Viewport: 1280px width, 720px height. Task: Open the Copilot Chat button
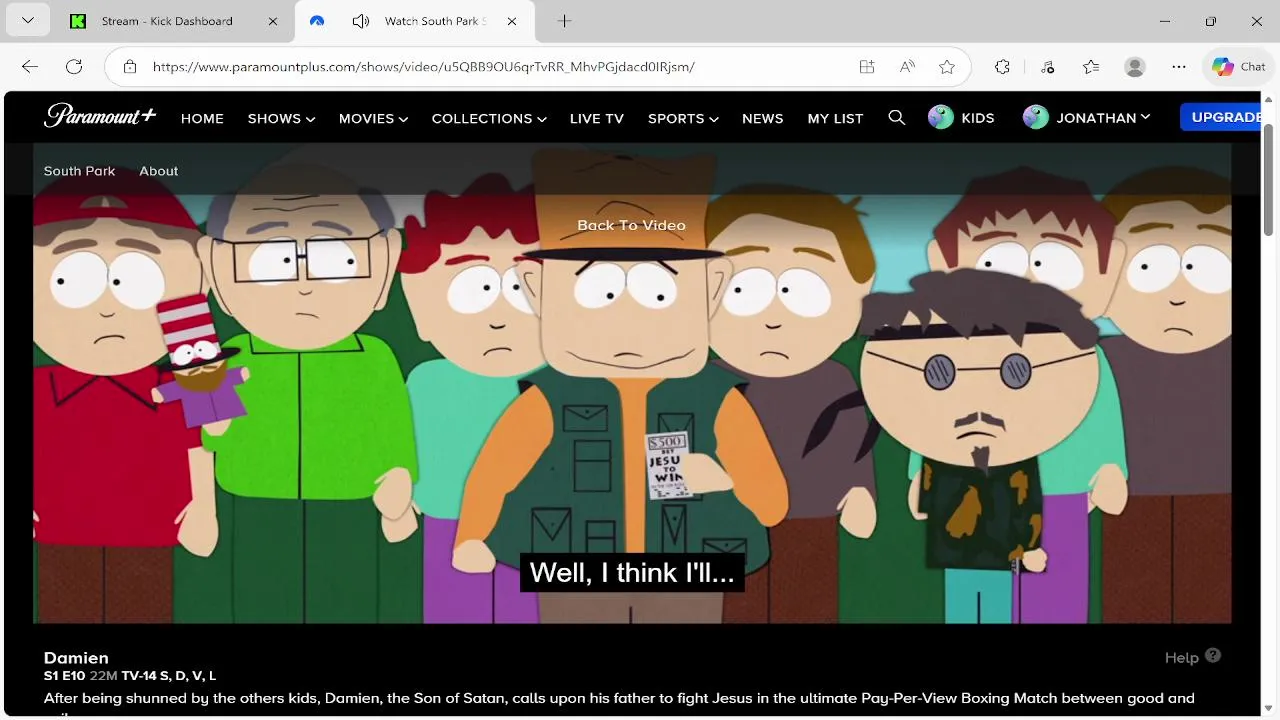(1239, 67)
